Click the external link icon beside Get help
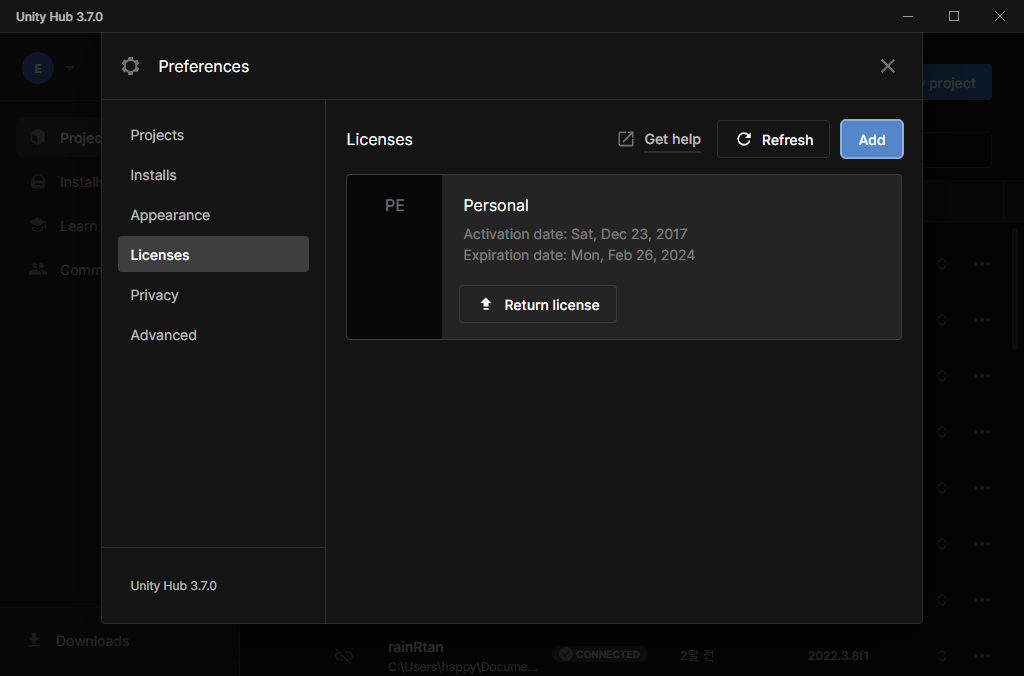This screenshot has width=1024, height=676. [x=626, y=139]
